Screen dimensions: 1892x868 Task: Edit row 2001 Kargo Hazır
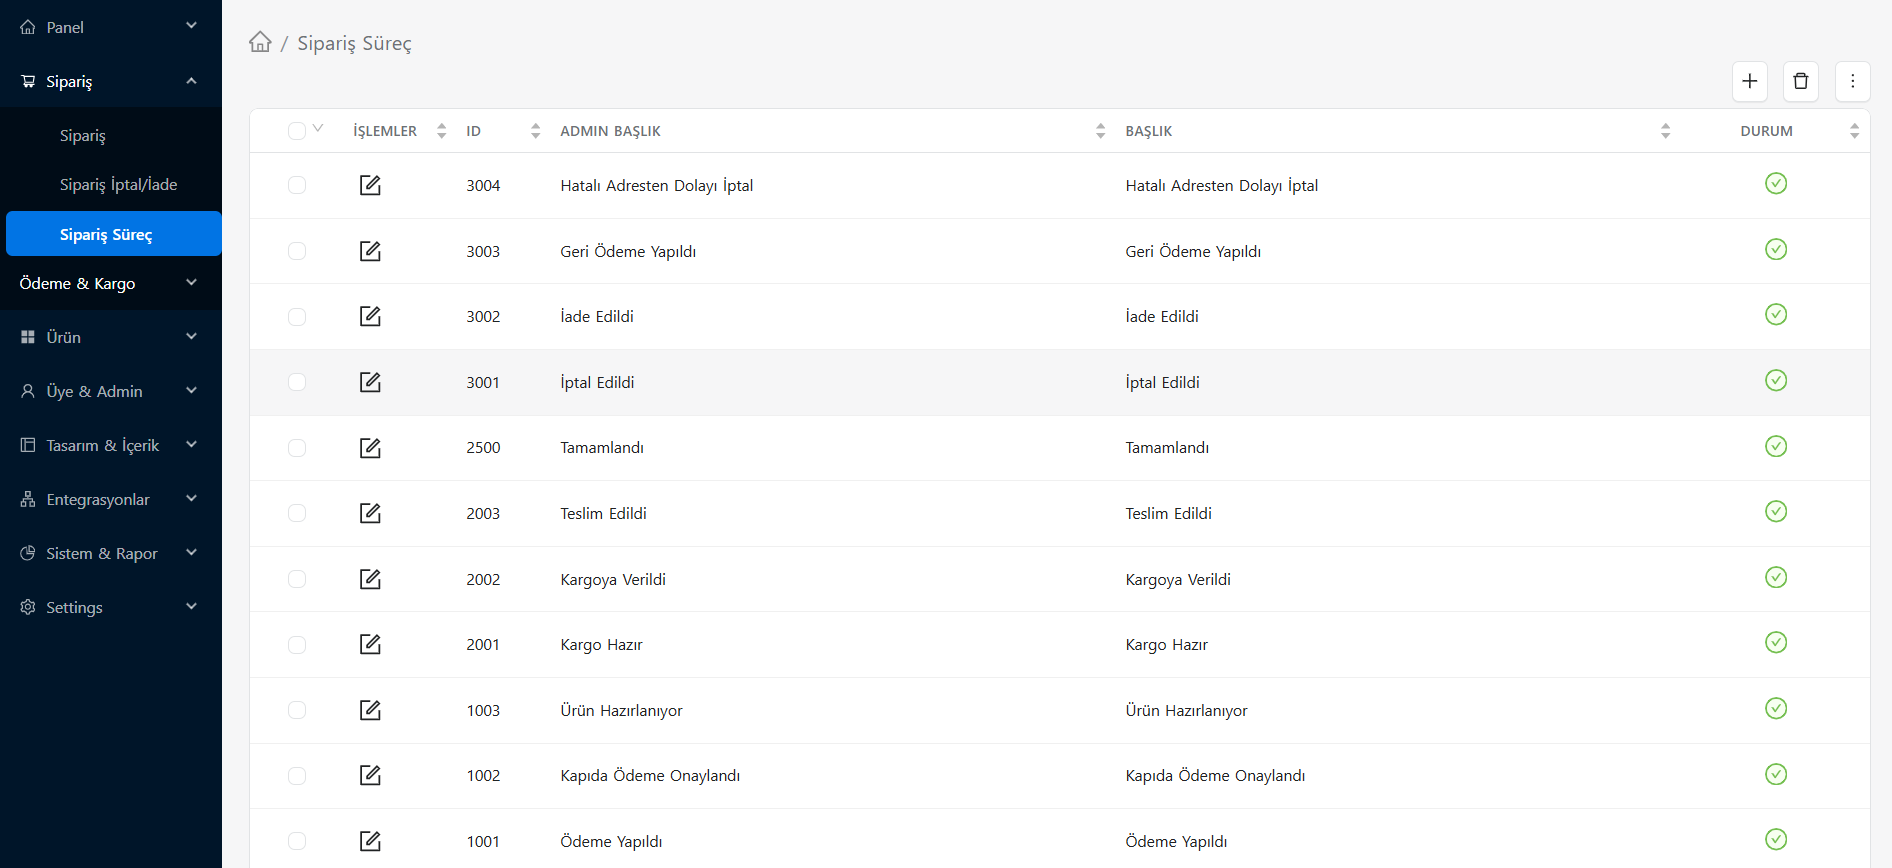tap(370, 644)
